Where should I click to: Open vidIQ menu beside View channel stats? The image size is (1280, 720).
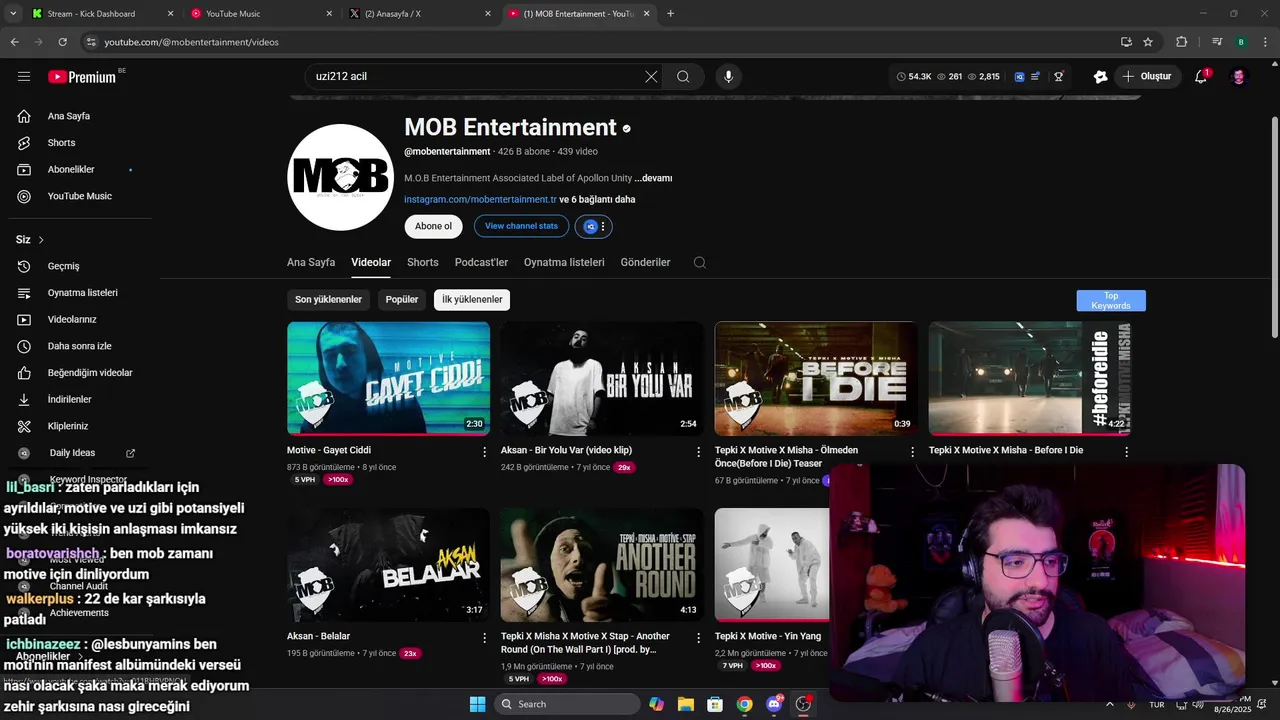pos(594,227)
